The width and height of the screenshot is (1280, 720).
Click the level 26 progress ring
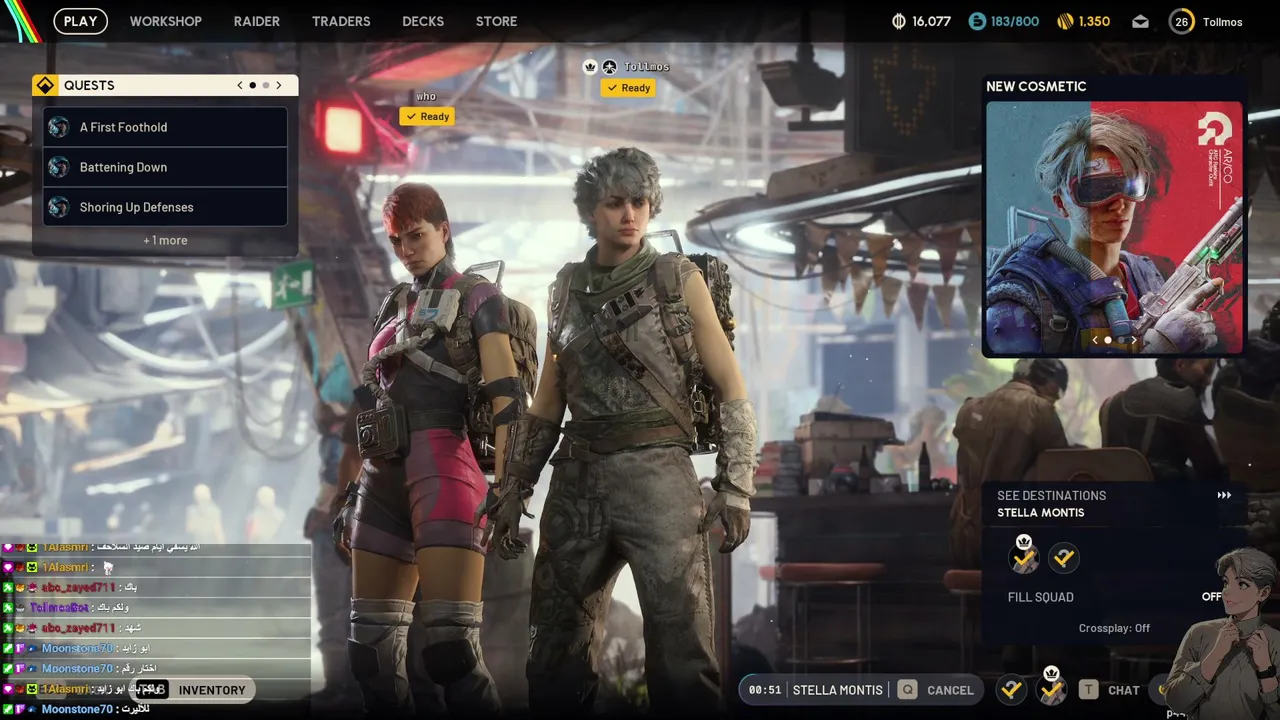(1182, 21)
